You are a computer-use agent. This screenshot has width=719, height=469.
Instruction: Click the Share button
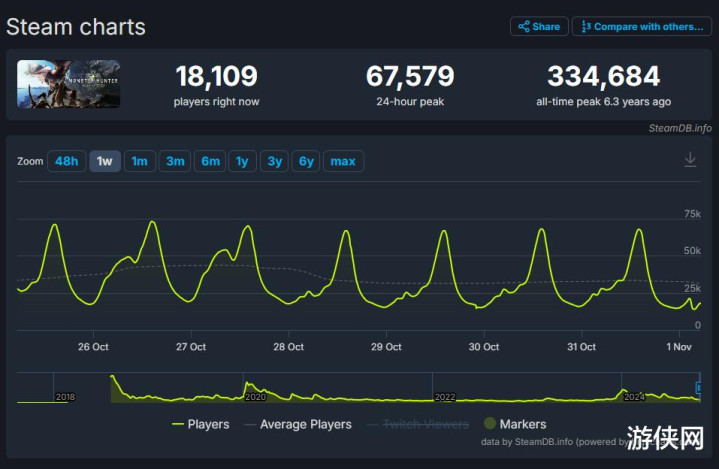point(539,26)
